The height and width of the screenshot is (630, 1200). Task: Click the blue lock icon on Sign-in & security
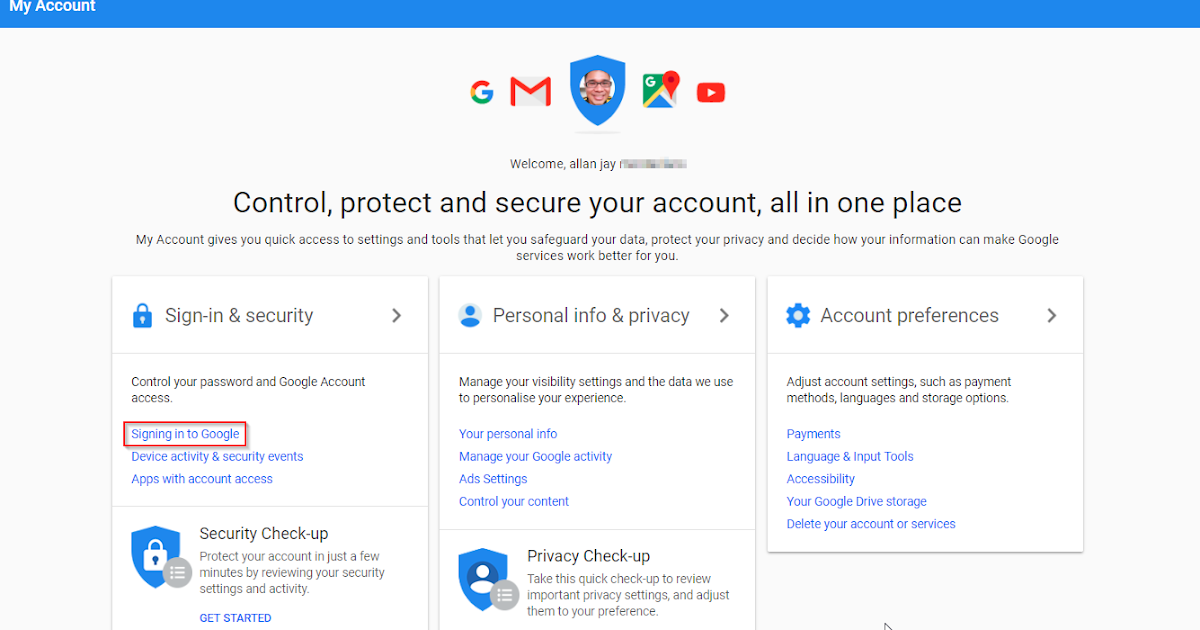click(x=142, y=314)
